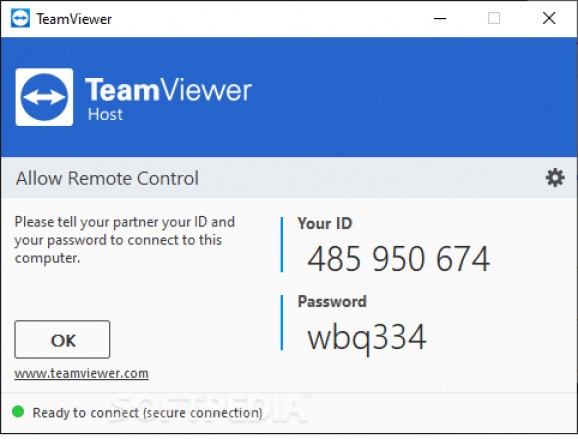Click the small TeamViewer title bar icon
The image size is (578, 439).
point(20,18)
